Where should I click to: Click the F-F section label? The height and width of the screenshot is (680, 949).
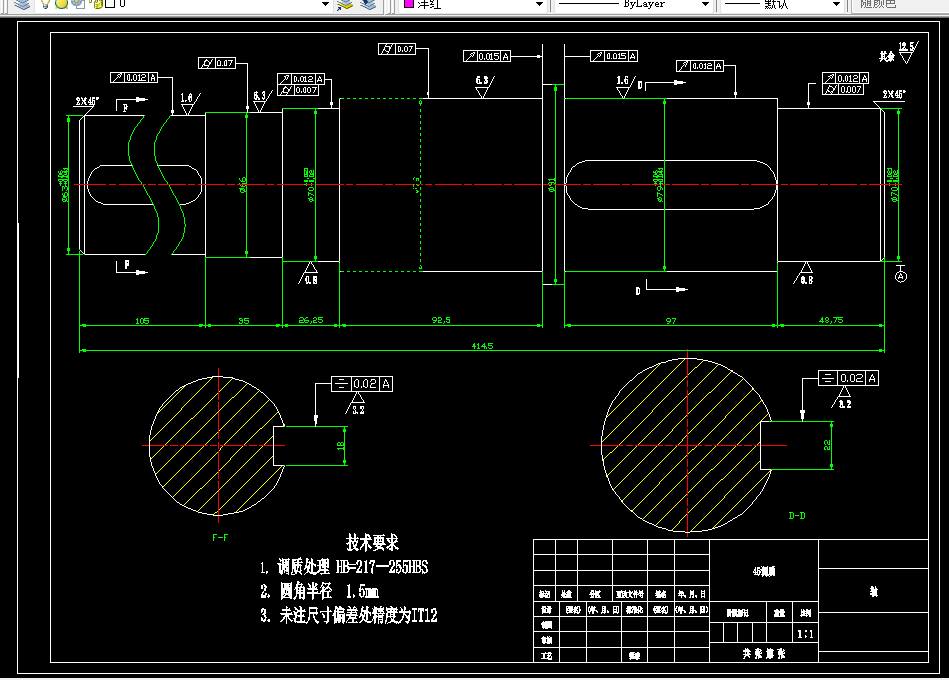click(x=220, y=537)
